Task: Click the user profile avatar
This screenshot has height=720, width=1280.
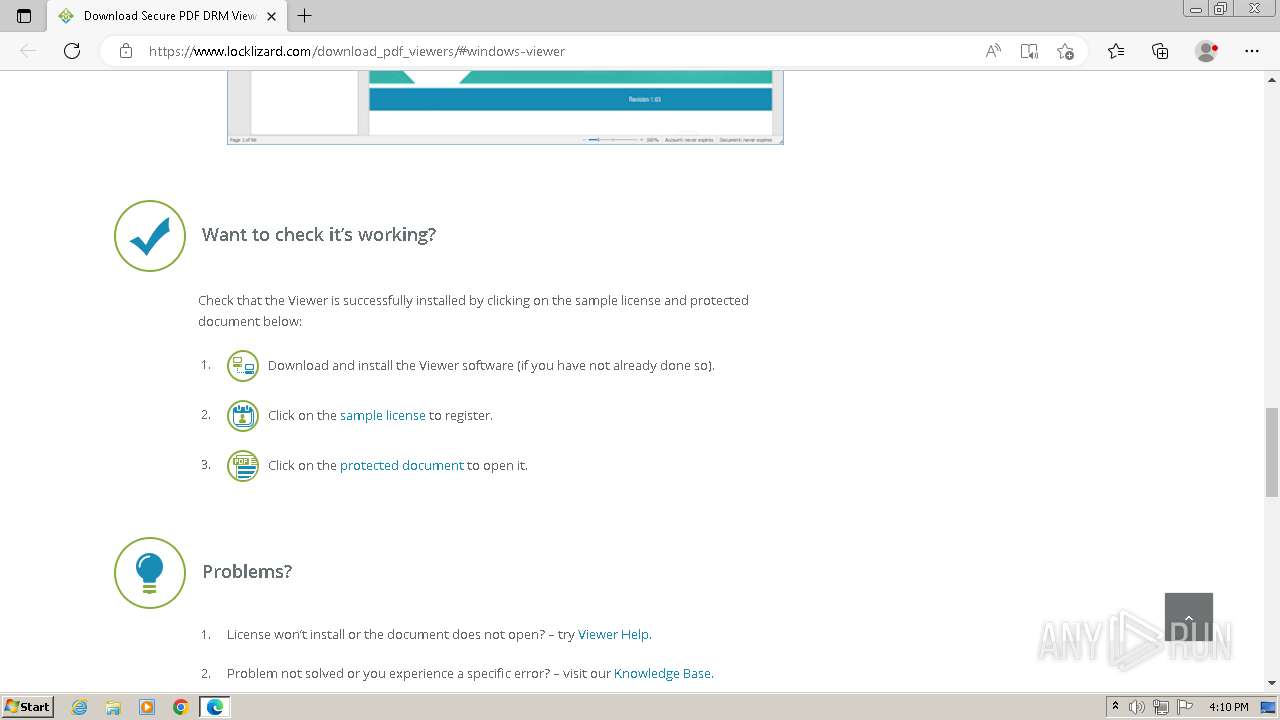Action: point(1206,51)
